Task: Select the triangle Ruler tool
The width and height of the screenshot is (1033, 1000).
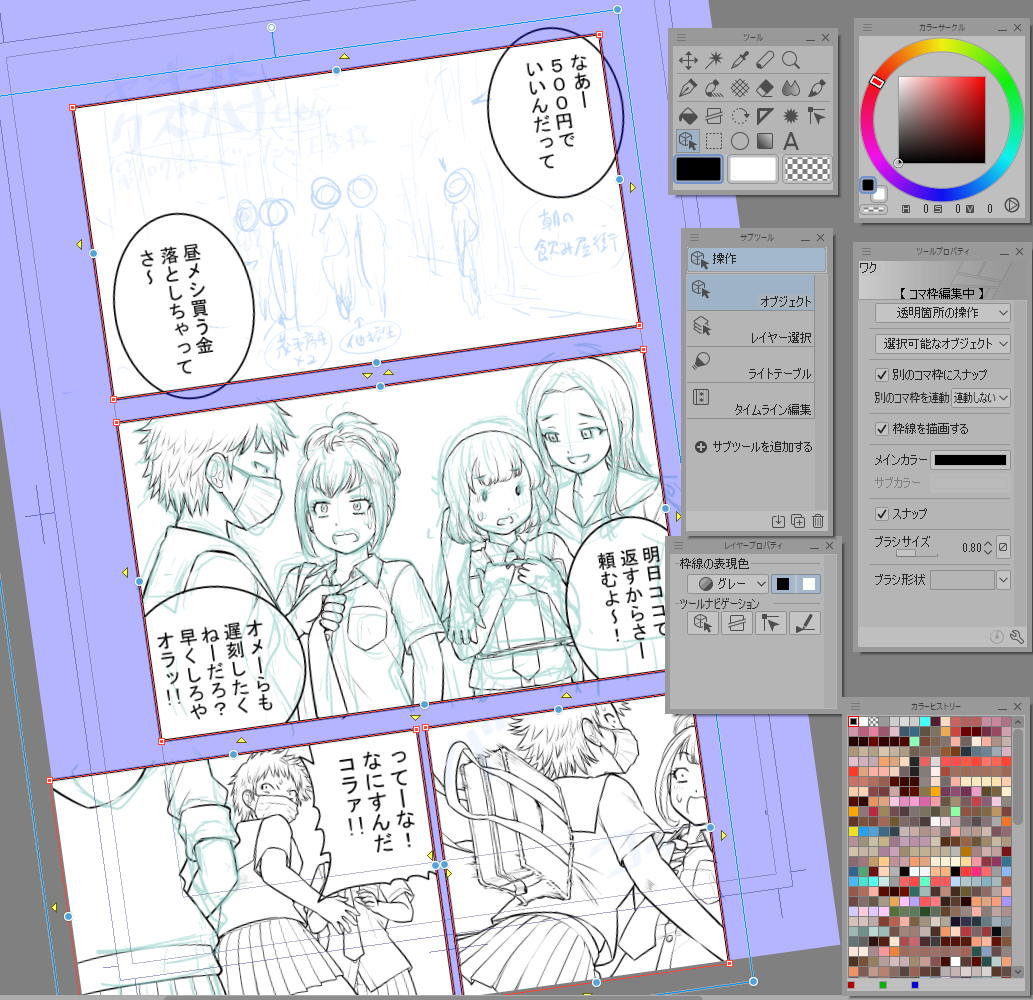Action: point(765,117)
